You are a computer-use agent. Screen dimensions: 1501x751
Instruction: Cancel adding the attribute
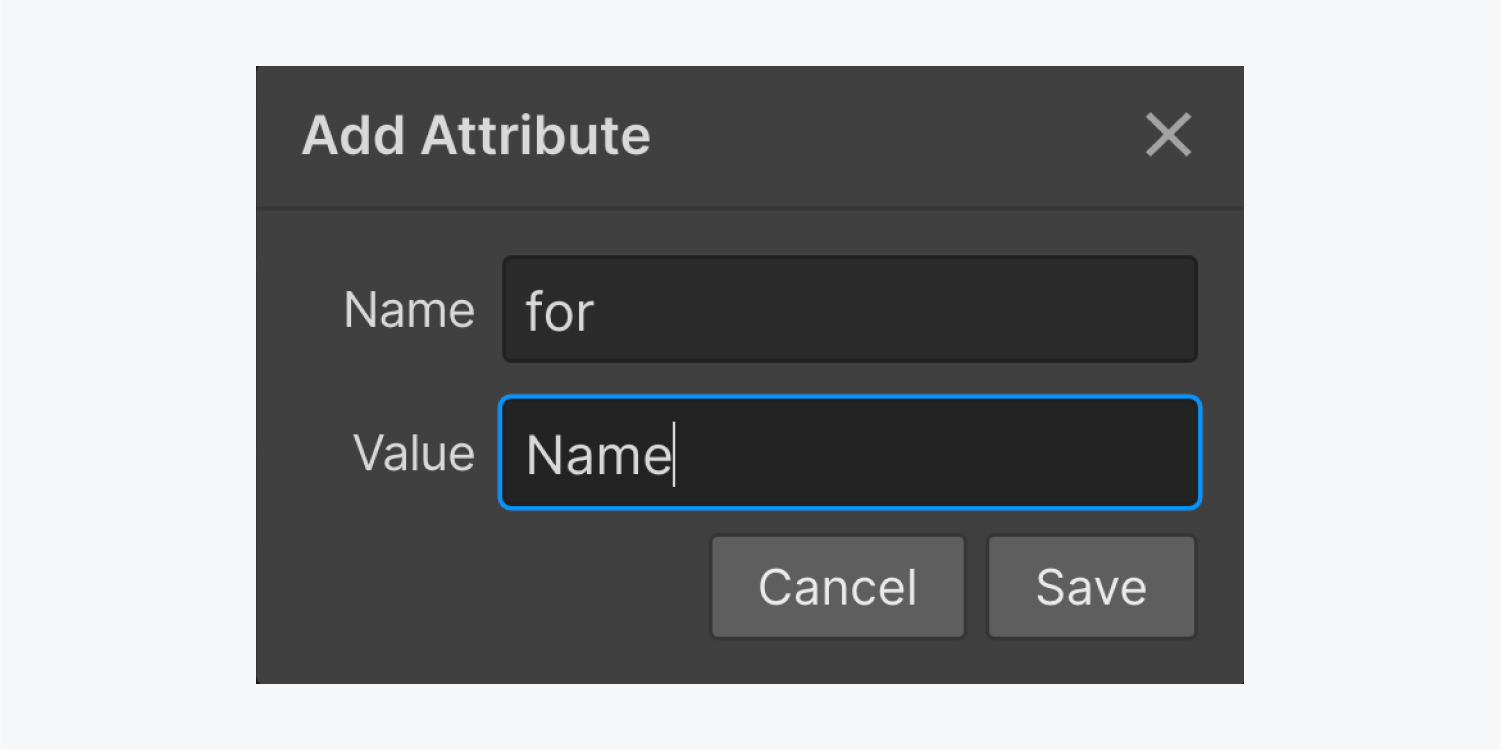click(x=837, y=586)
